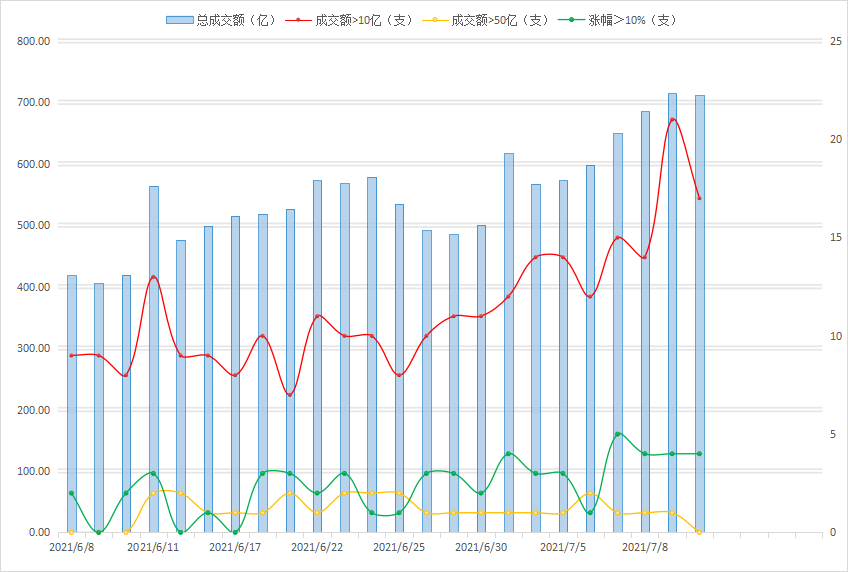Click the 400.00 left axis label
Image resolution: width=848 pixels, height=572 pixels.
(x=34, y=287)
